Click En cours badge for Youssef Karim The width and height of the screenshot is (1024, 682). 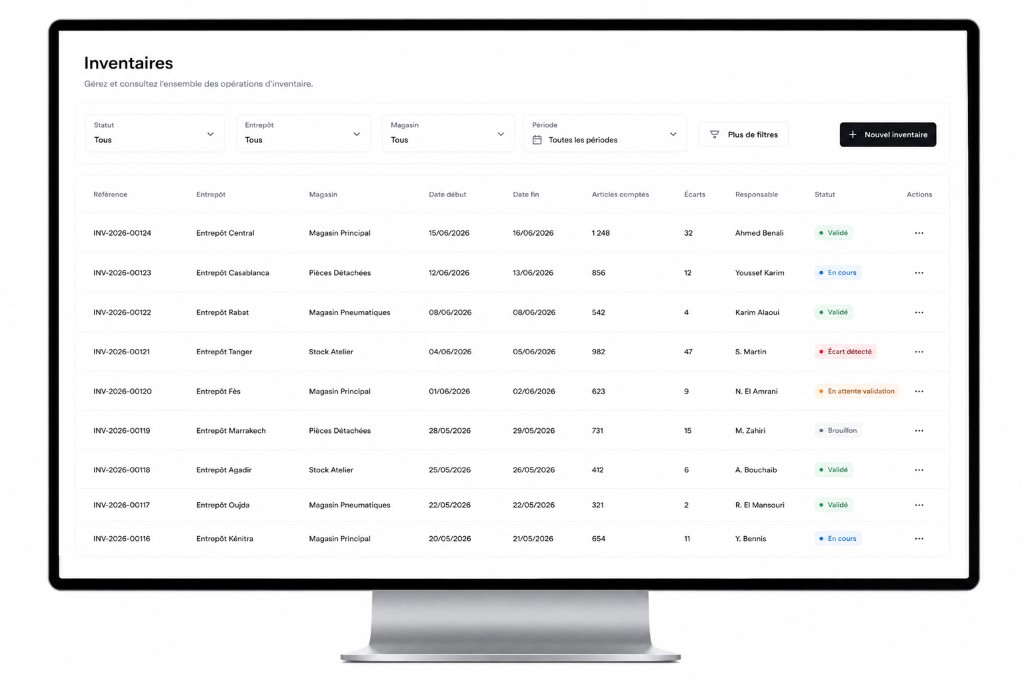838,273
